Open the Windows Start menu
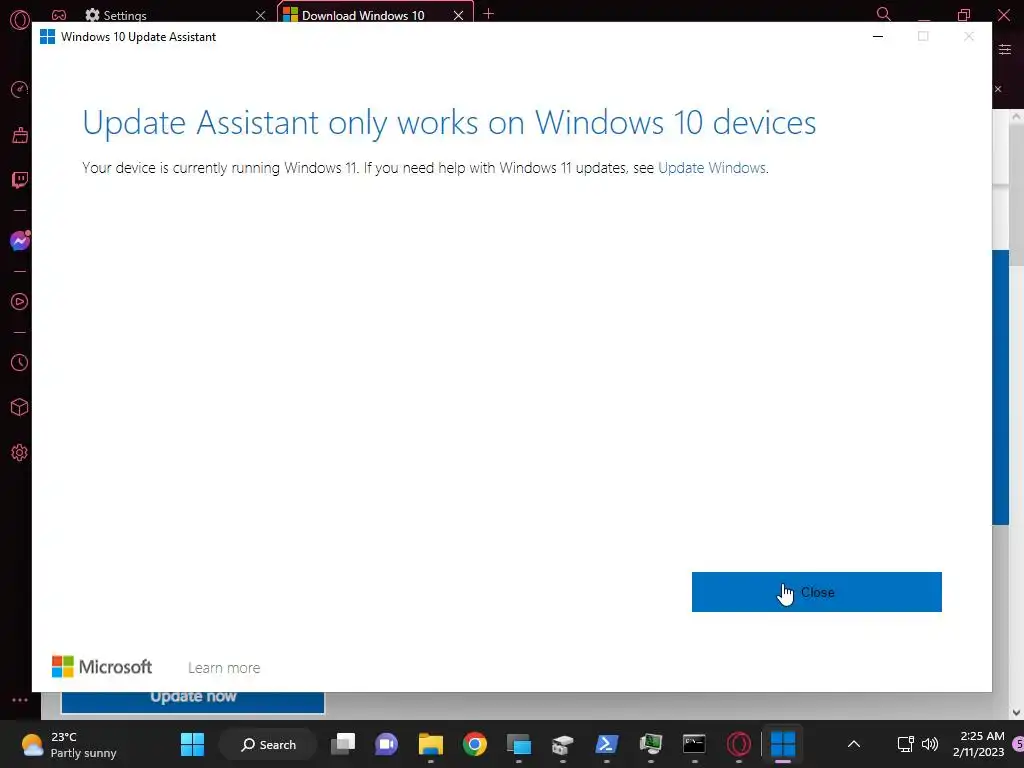This screenshot has width=1024, height=768. [x=192, y=744]
